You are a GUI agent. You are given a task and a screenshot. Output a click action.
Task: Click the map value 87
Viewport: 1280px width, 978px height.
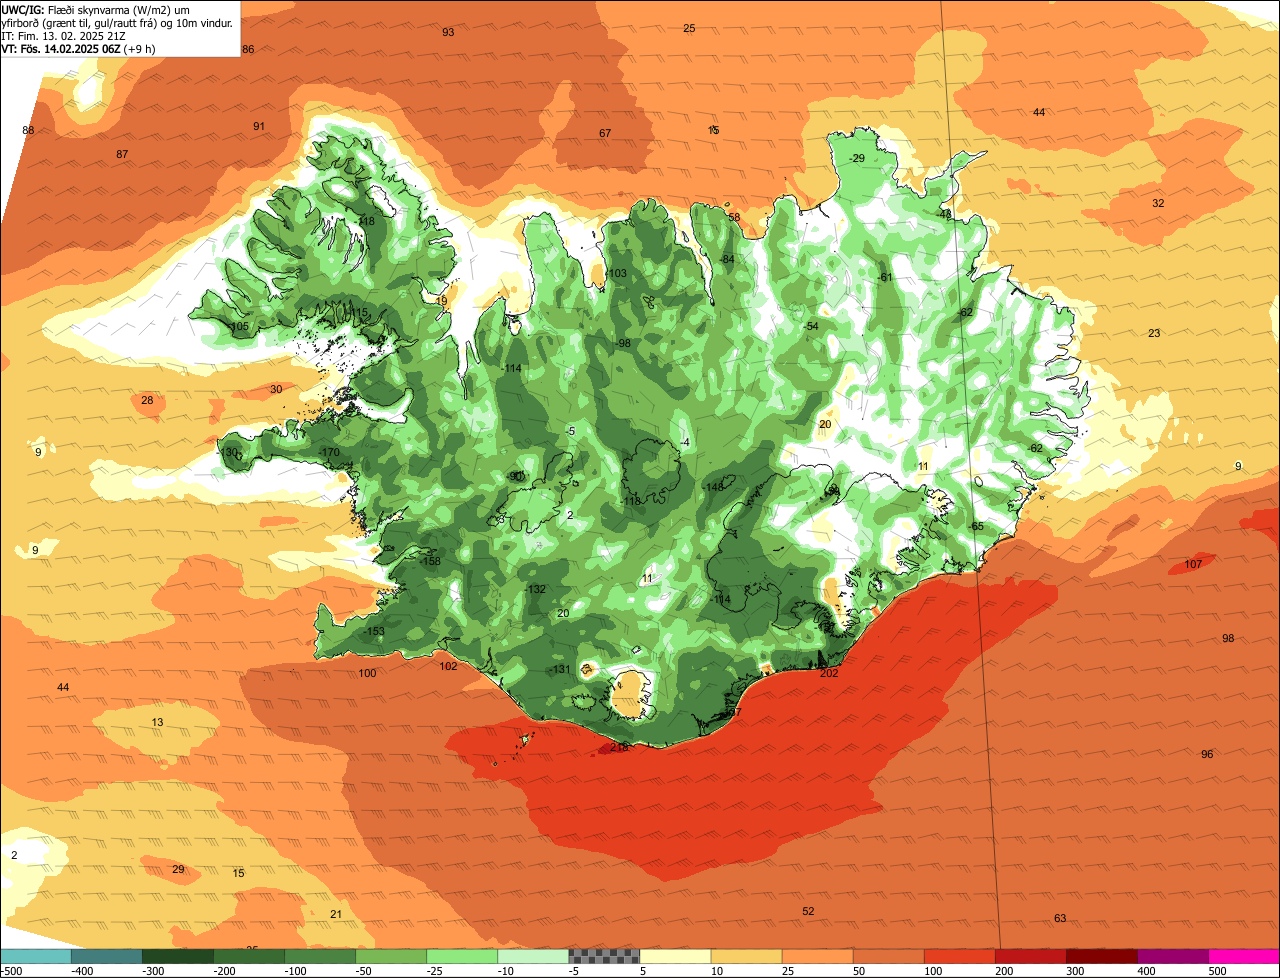coord(122,154)
